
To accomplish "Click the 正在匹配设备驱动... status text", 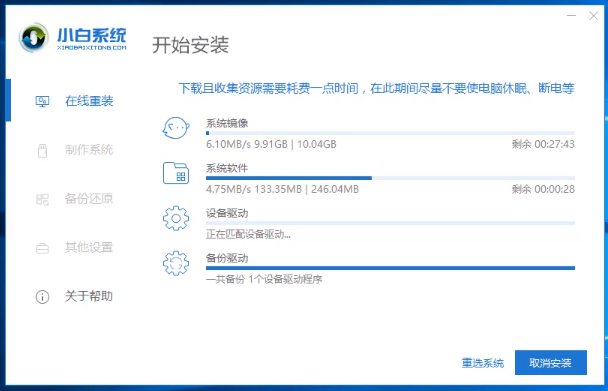I will [x=249, y=234].
